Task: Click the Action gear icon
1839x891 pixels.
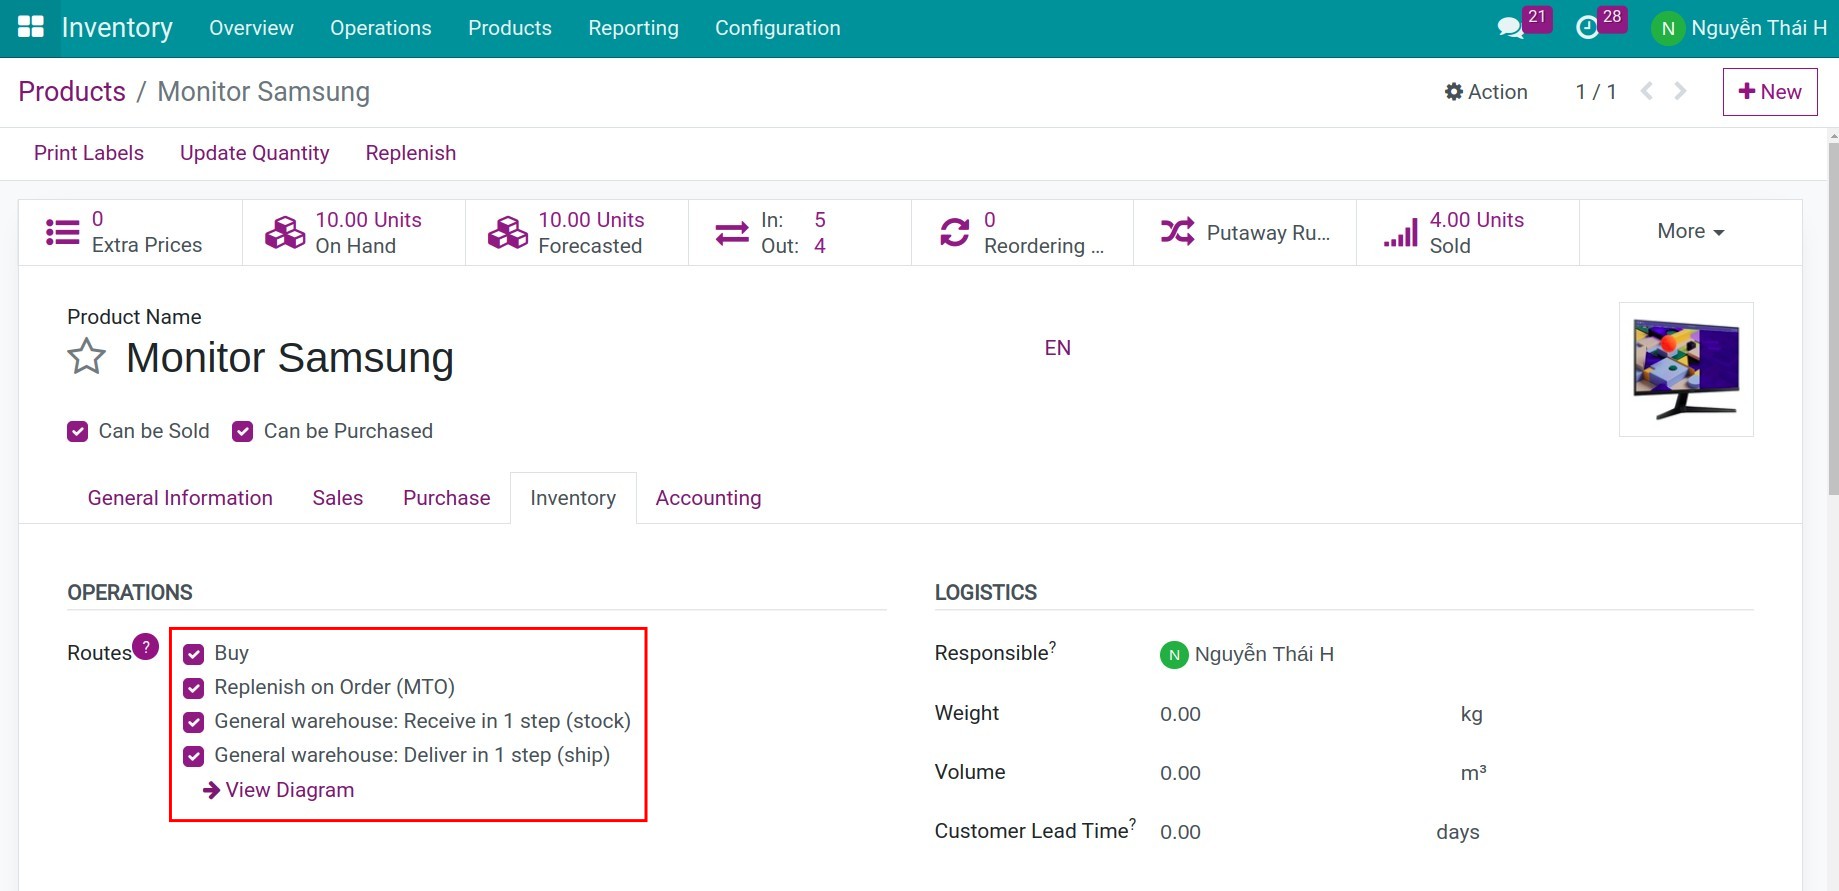Action: [x=1454, y=92]
